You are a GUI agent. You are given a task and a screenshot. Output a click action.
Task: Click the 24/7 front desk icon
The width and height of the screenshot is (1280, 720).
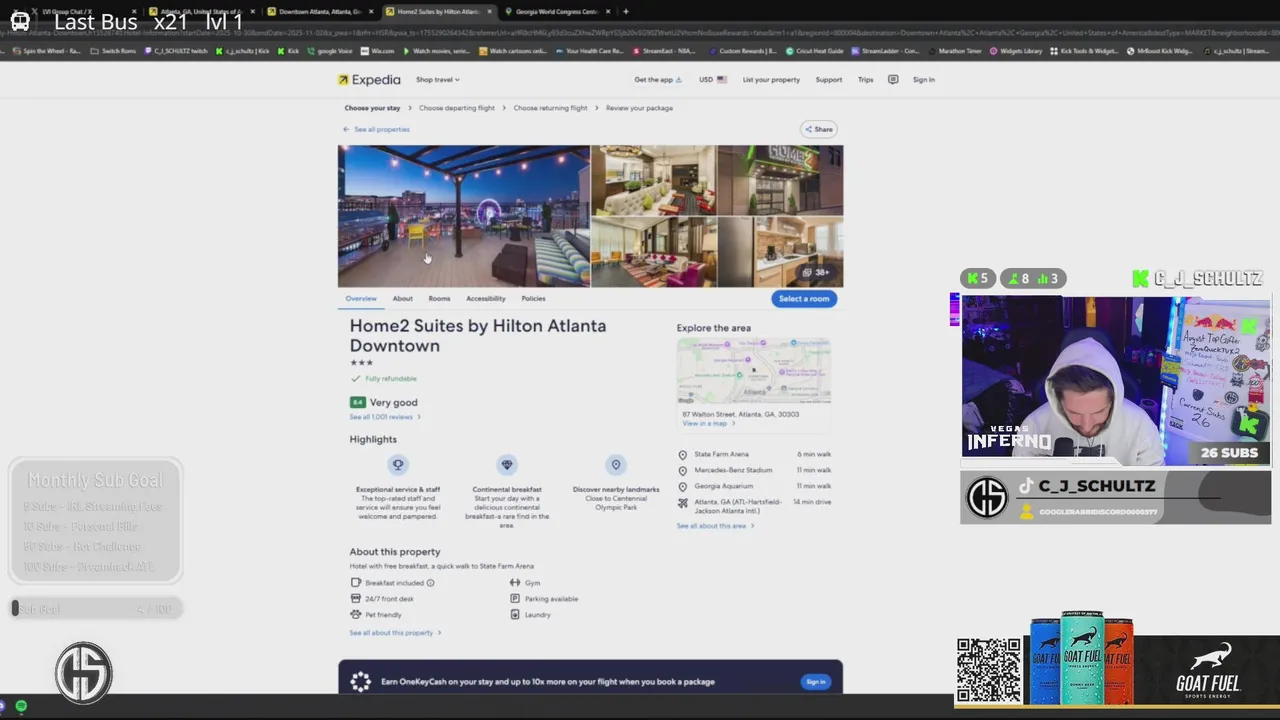(x=355, y=599)
